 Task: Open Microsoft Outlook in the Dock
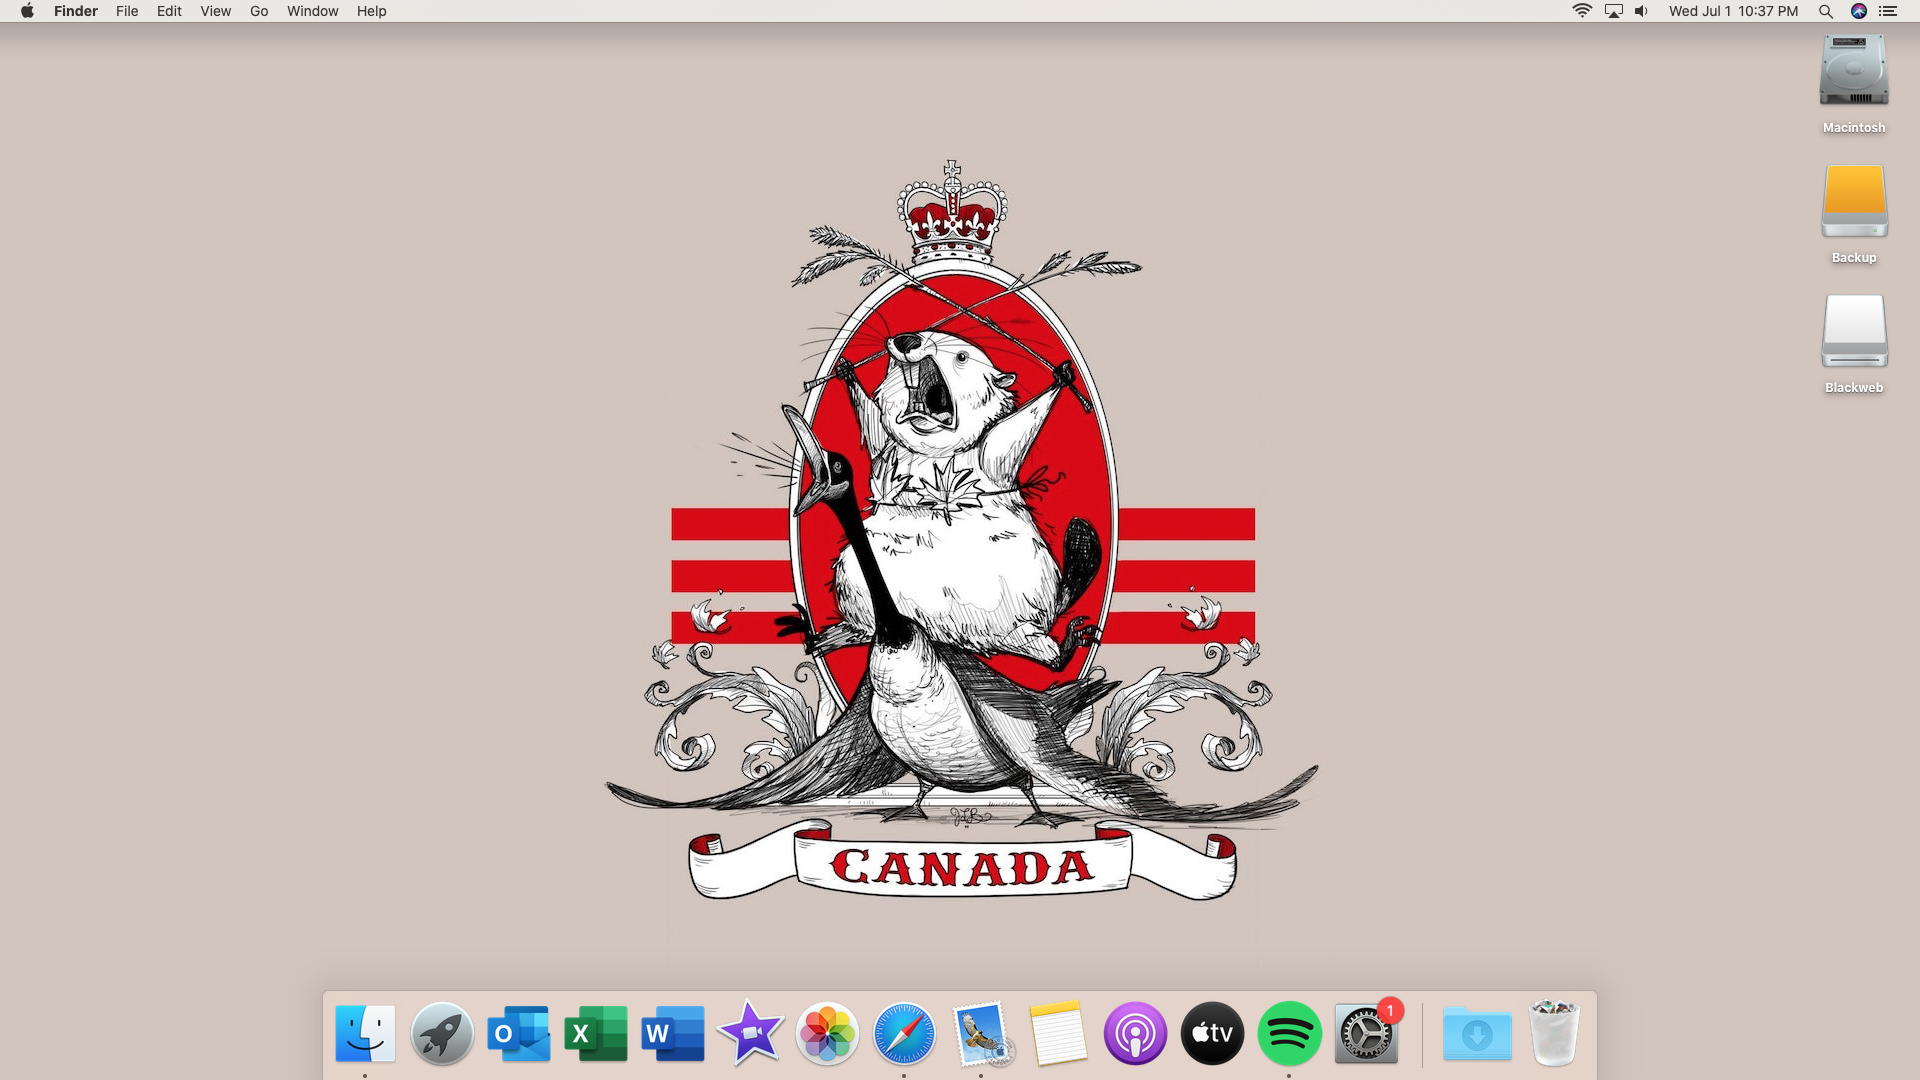[519, 1033]
